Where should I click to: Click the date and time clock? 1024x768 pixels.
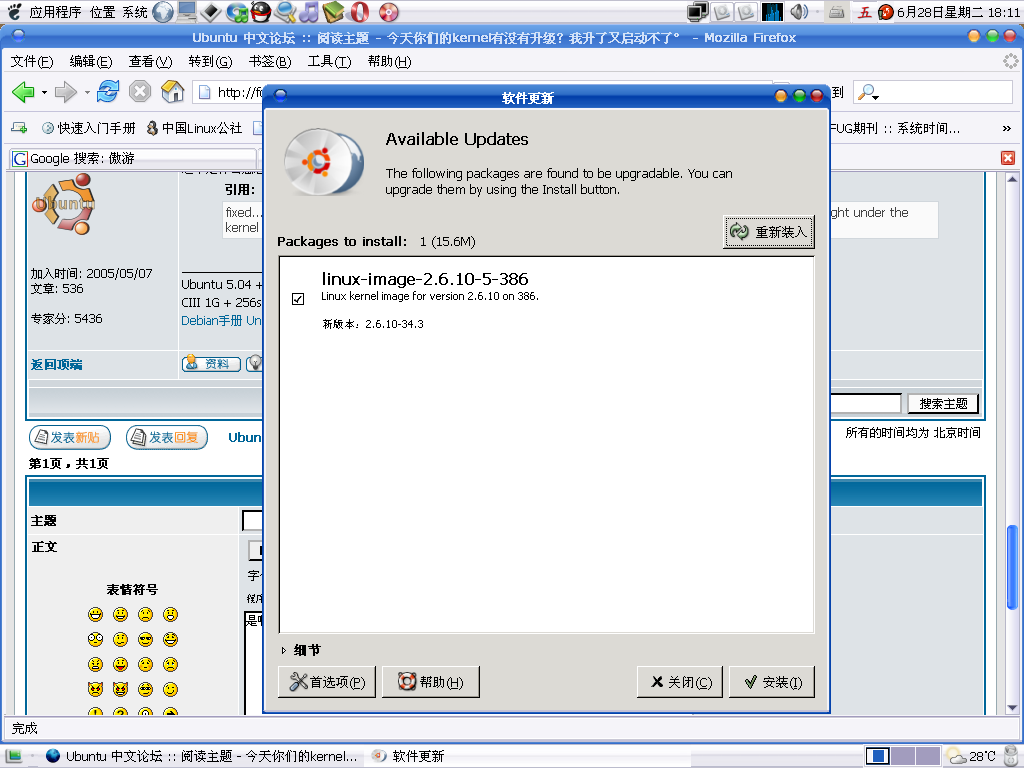pyautogui.click(x=958, y=12)
